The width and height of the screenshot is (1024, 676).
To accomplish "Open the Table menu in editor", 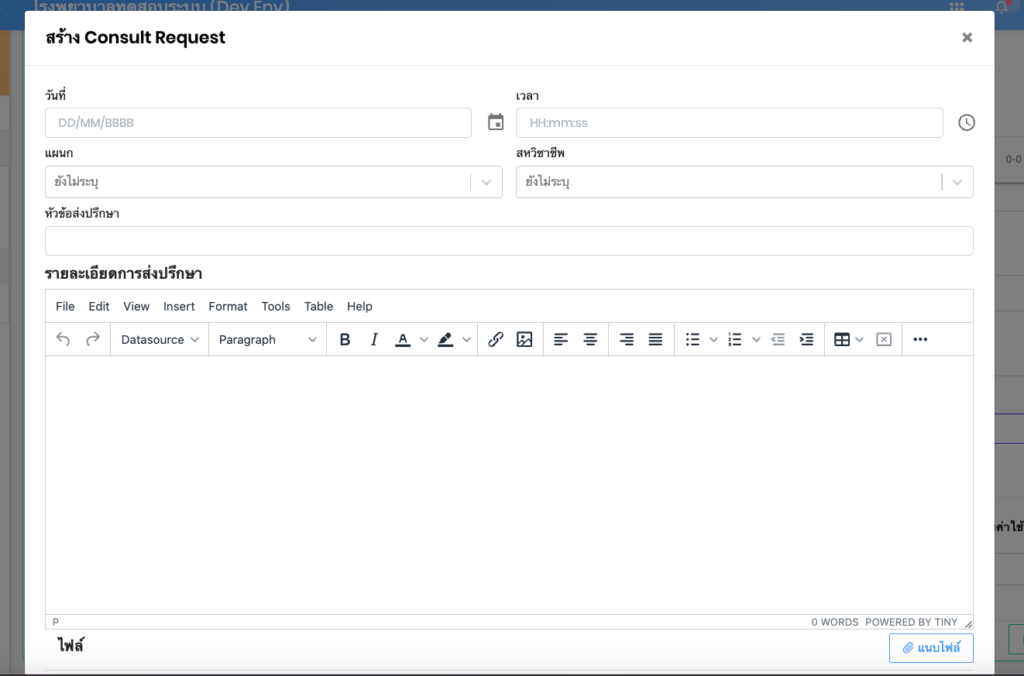I will pyautogui.click(x=318, y=306).
